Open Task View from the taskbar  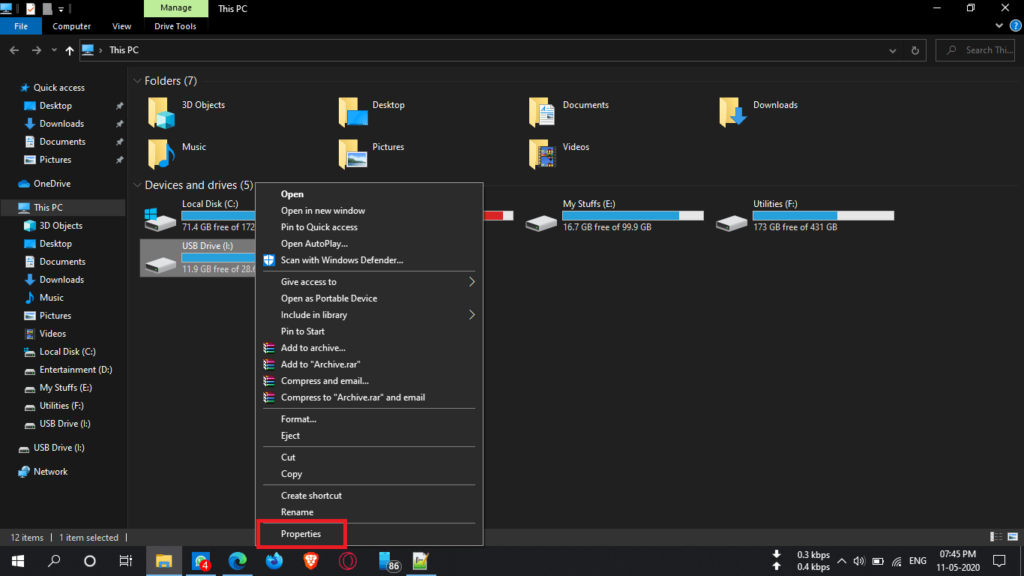coord(125,561)
